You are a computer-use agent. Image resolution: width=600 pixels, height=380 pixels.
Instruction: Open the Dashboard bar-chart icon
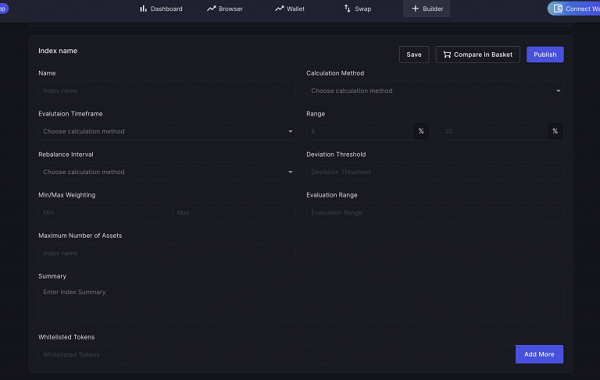coord(143,8)
